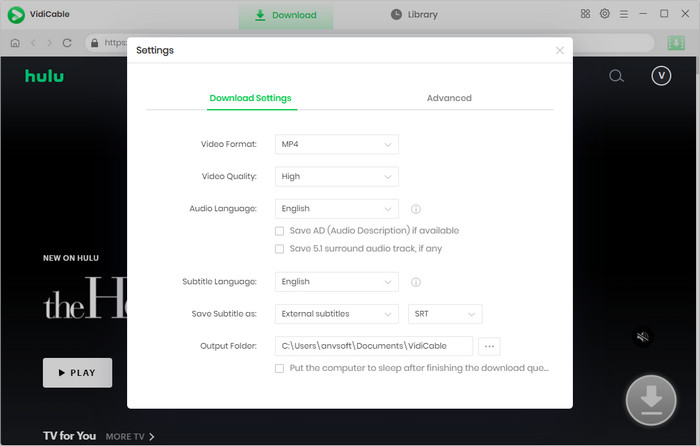Image resolution: width=700 pixels, height=446 pixels.
Task: Open the settings gear icon
Action: pos(604,14)
